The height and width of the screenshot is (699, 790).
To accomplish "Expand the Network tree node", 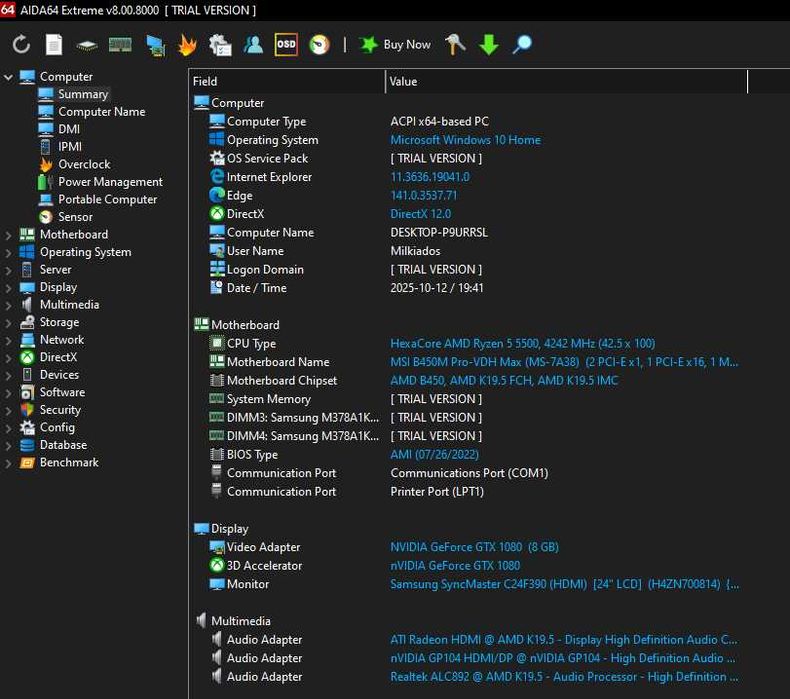I will click(8, 341).
